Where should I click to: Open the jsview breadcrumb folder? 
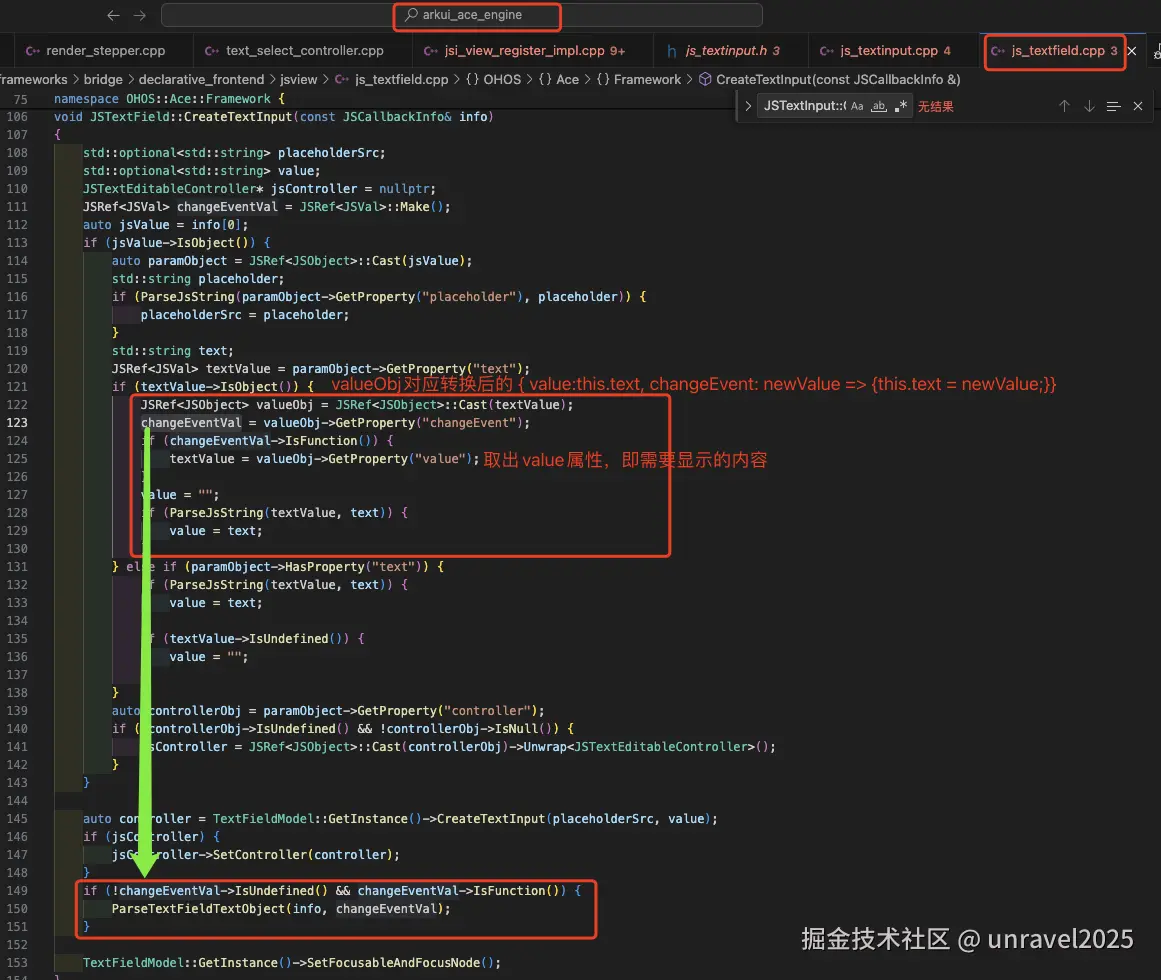pos(298,79)
